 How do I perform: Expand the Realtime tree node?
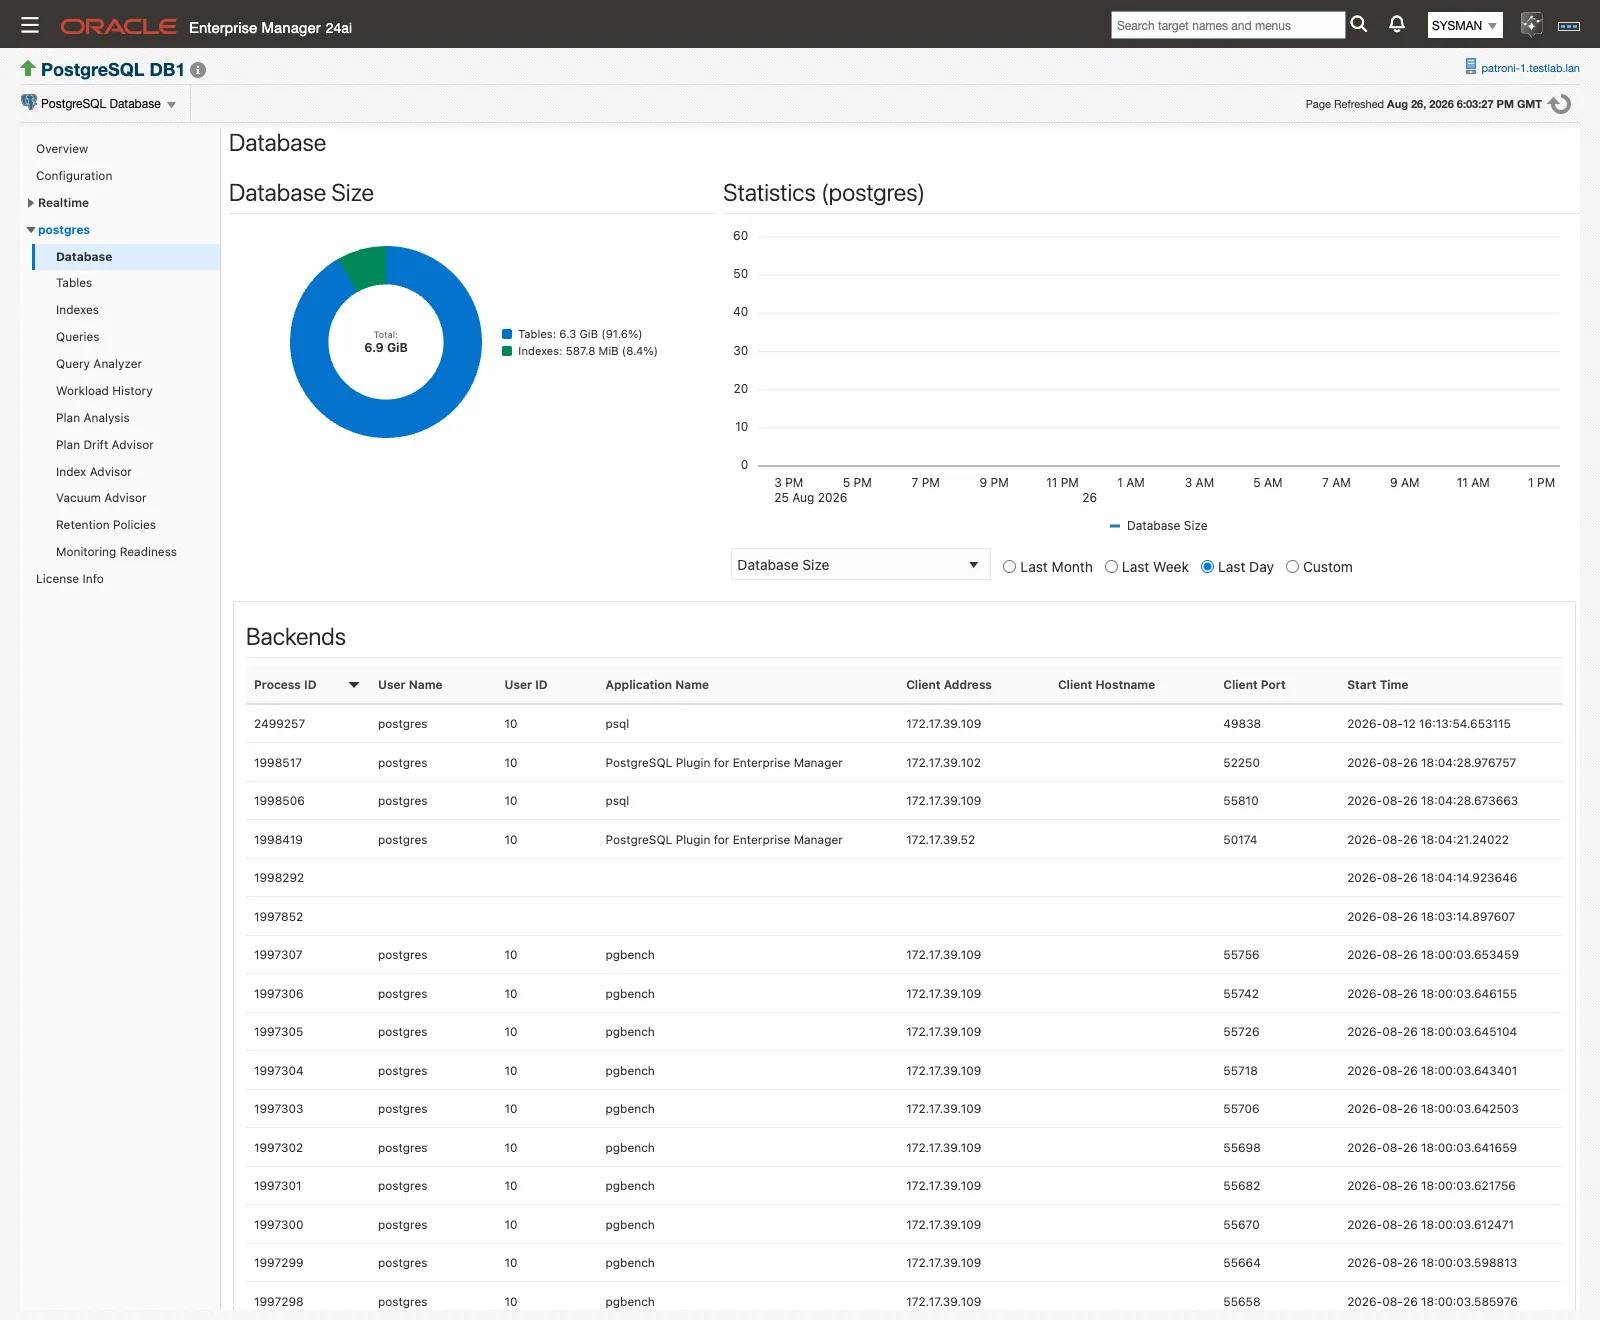[31, 203]
